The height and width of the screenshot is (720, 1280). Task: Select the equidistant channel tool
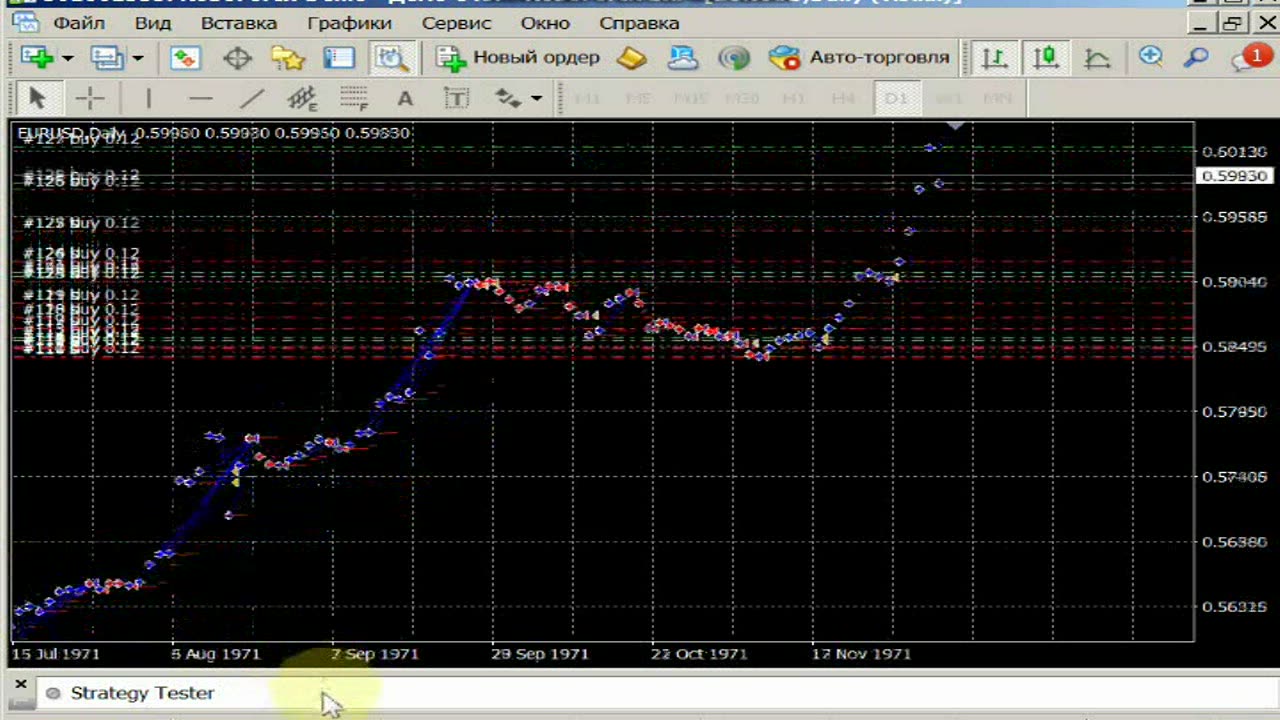302,98
